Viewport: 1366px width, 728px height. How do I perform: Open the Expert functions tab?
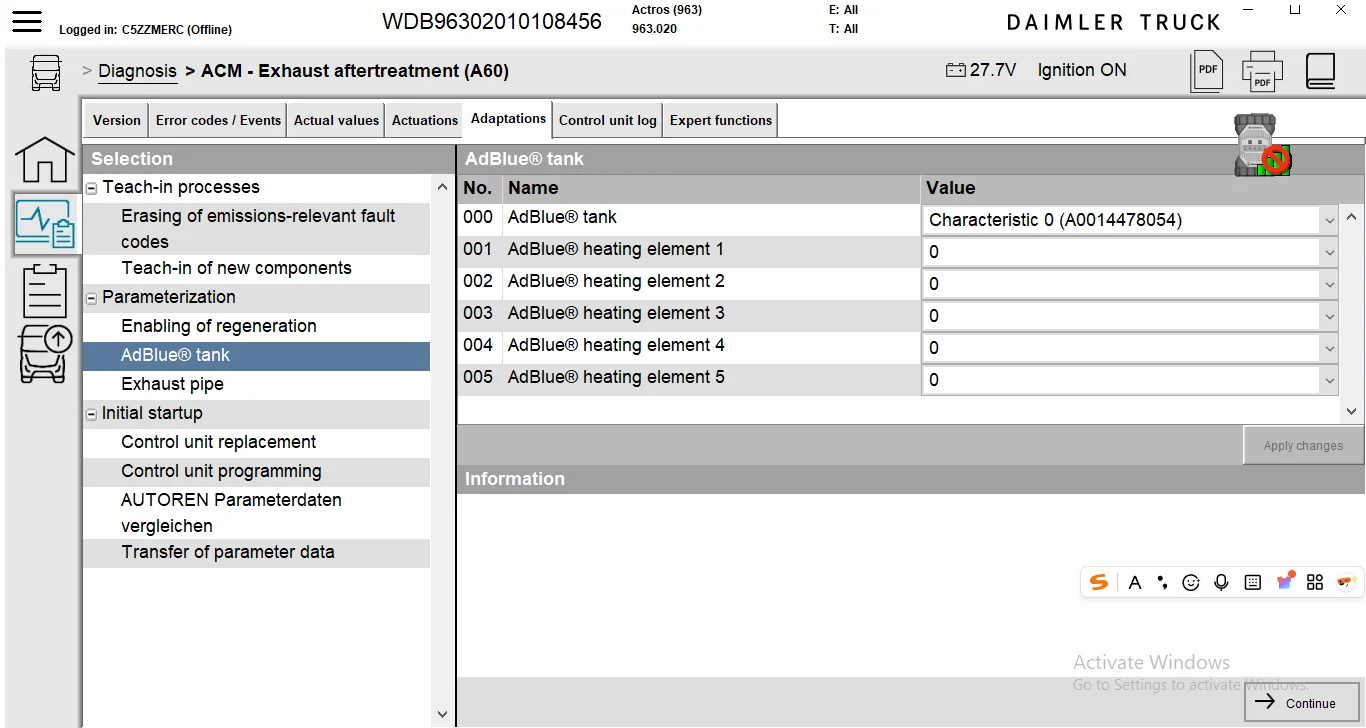[721, 120]
